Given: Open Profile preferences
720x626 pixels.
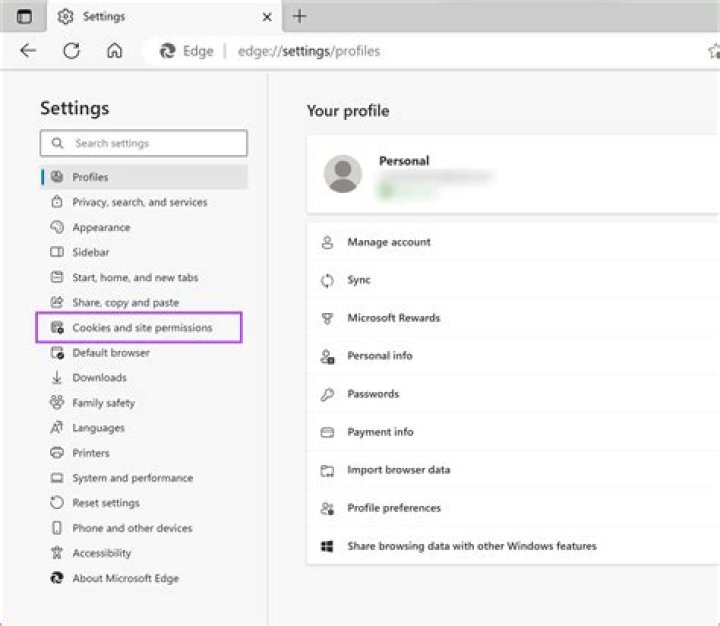Looking at the screenshot, I should (513, 508).
